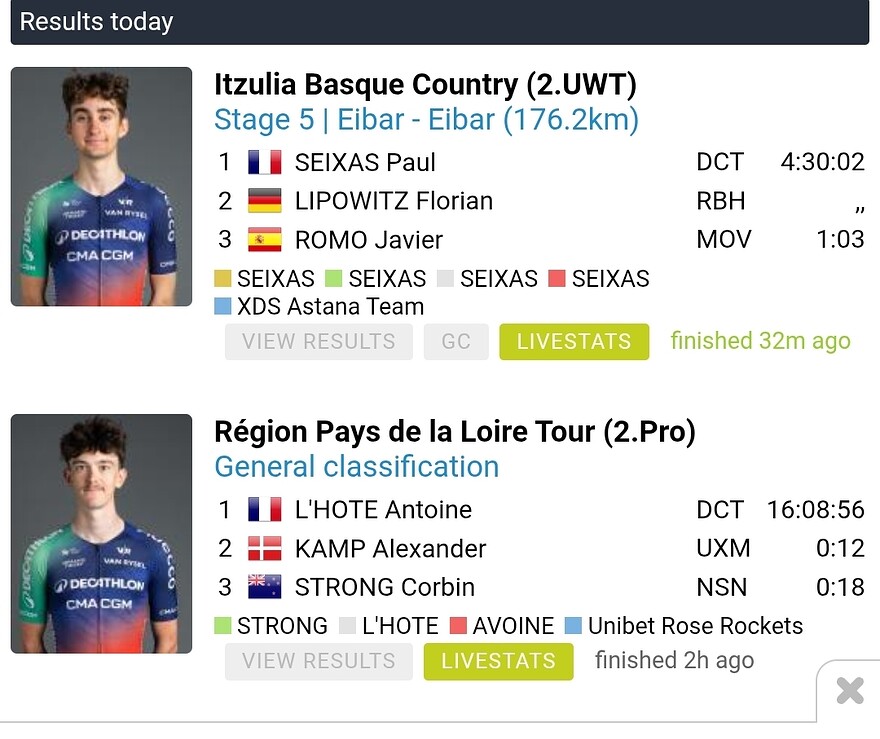Click the Danish flag beside KAMP Alexander

[265, 548]
